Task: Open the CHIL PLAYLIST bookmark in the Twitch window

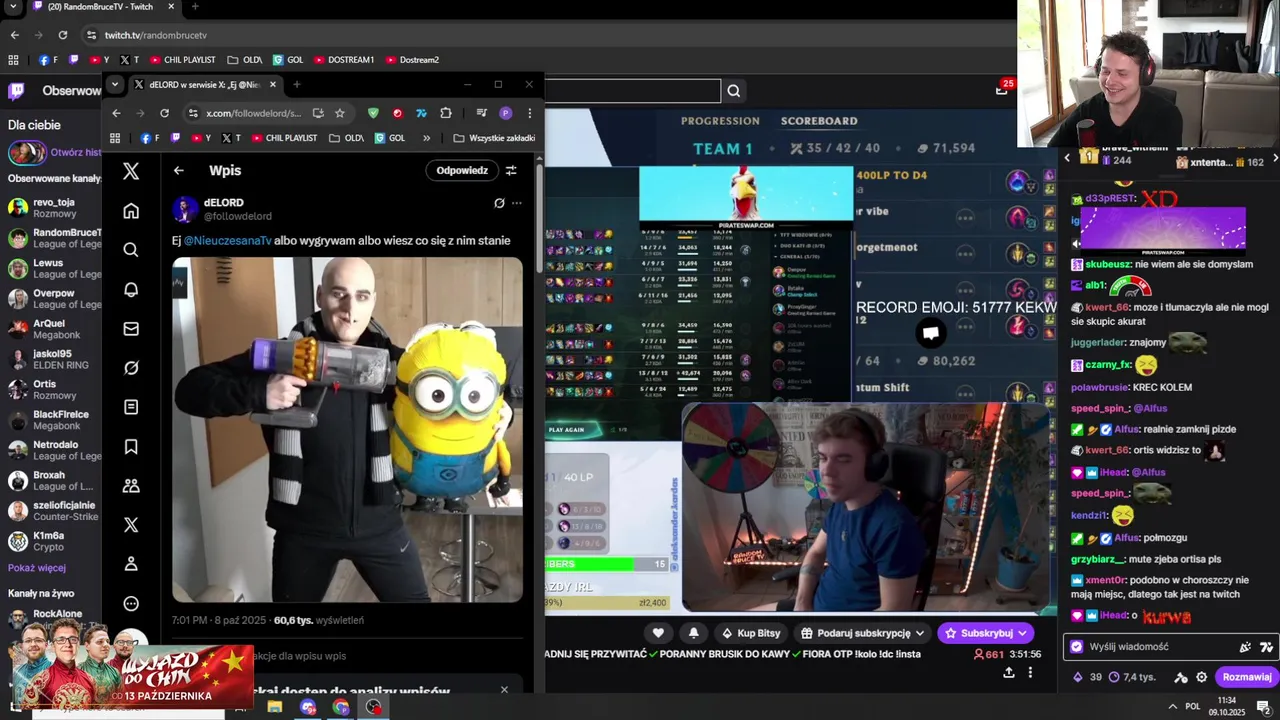Action: (x=182, y=60)
